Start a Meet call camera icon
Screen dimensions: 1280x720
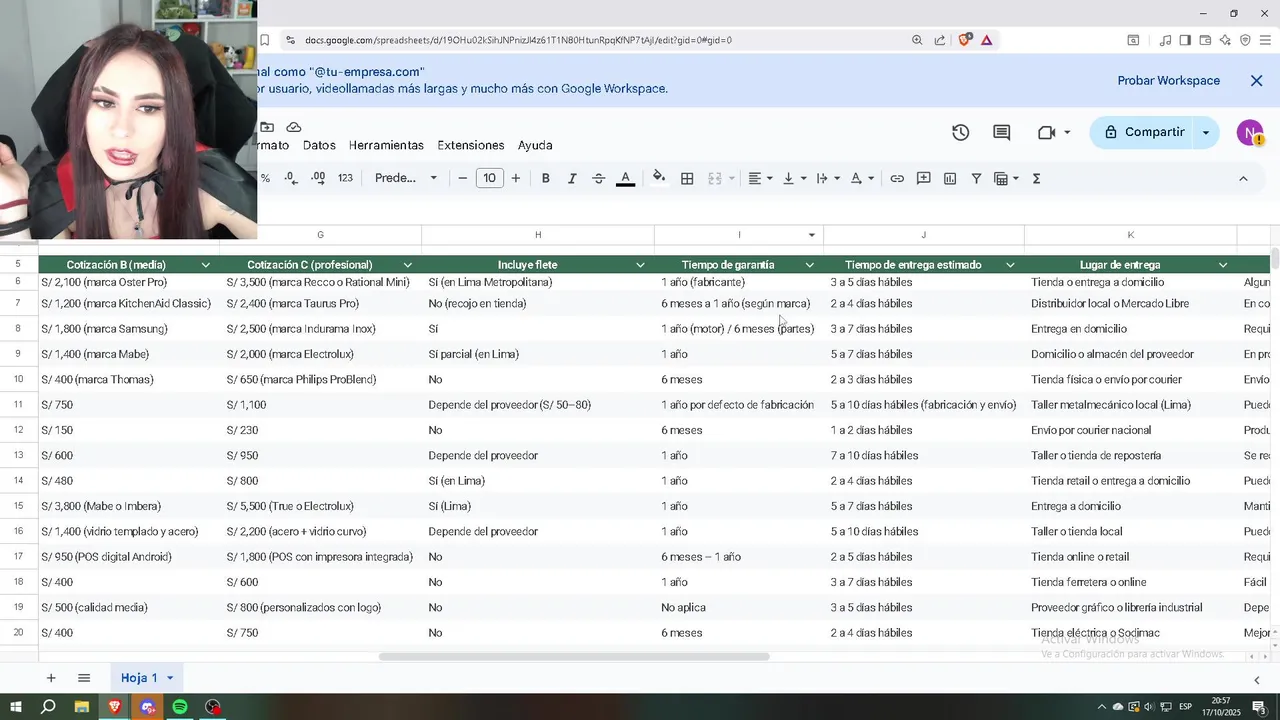click(1046, 132)
